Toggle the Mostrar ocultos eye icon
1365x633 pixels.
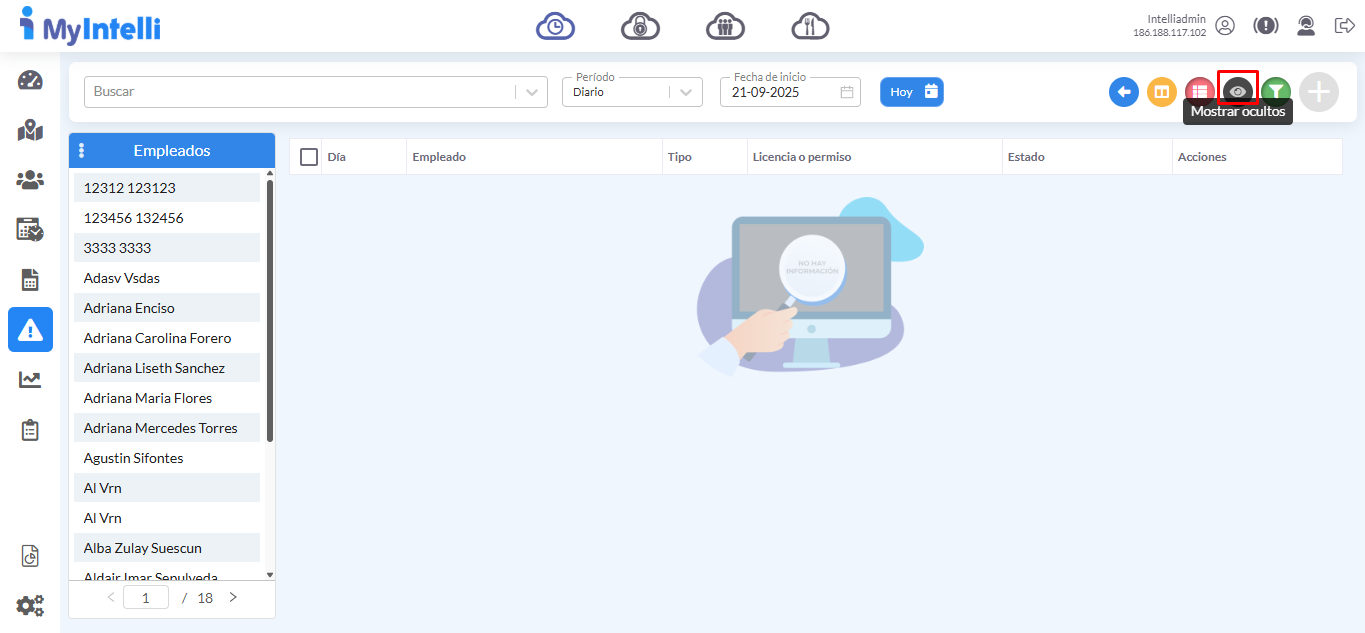click(1238, 92)
